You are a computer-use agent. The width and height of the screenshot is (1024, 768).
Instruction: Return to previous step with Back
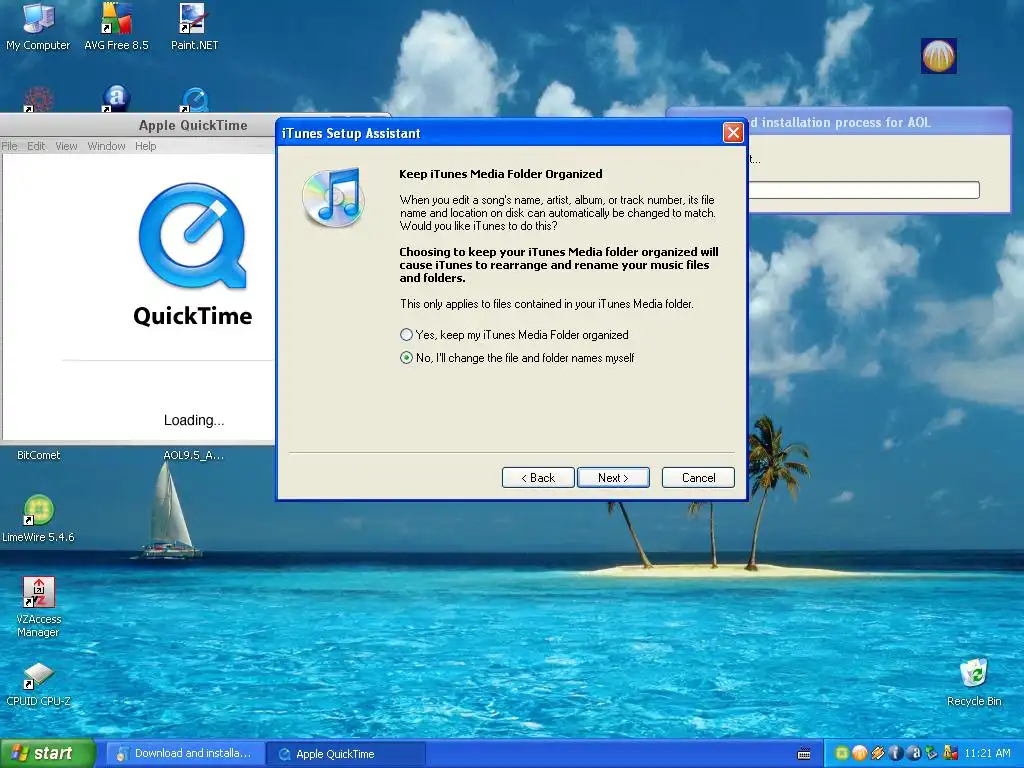[x=538, y=478]
